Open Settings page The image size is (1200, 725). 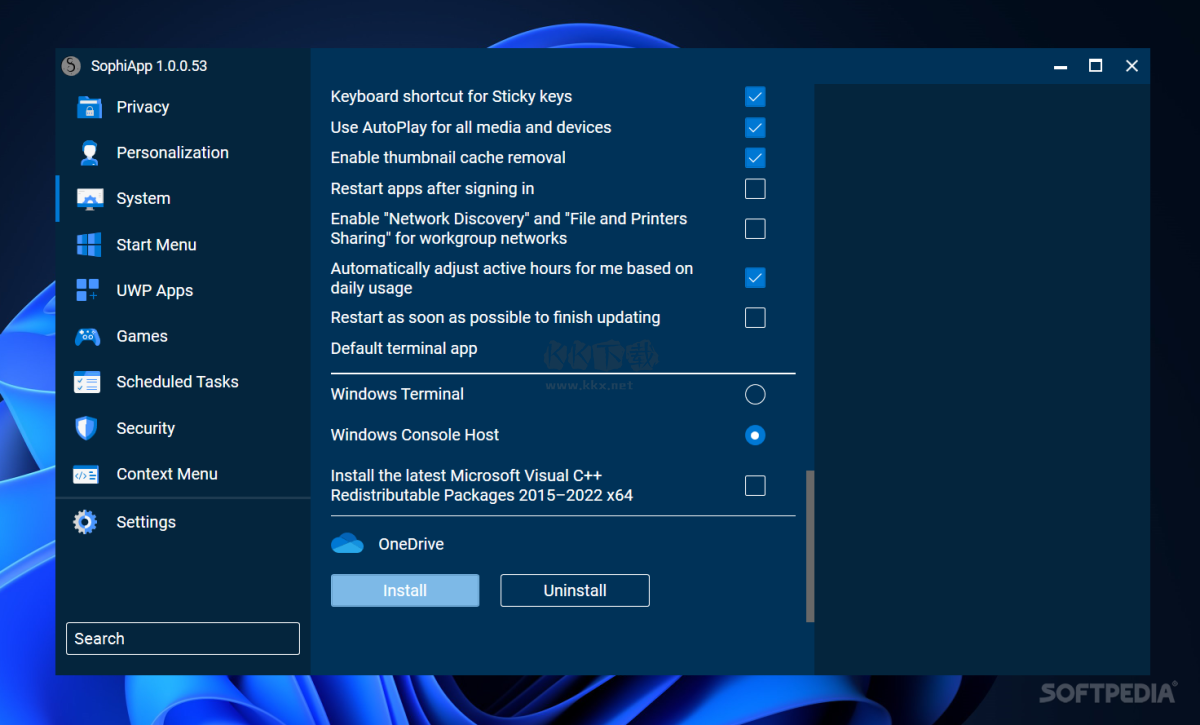point(146,522)
